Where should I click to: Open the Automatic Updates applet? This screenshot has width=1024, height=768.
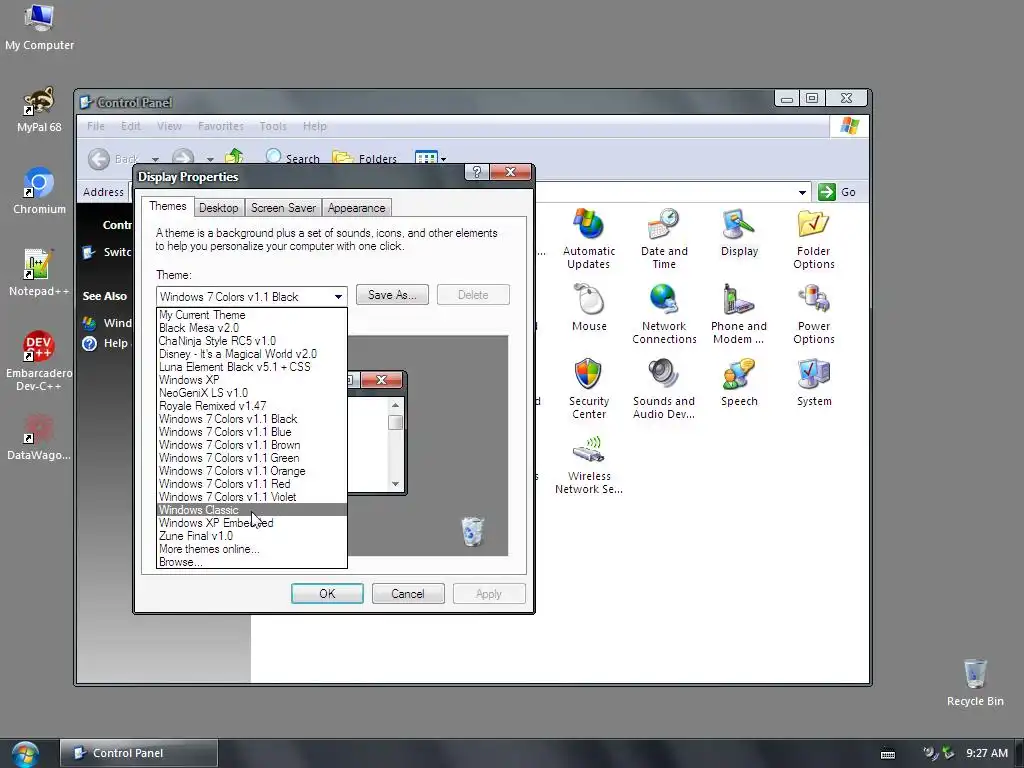(588, 239)
